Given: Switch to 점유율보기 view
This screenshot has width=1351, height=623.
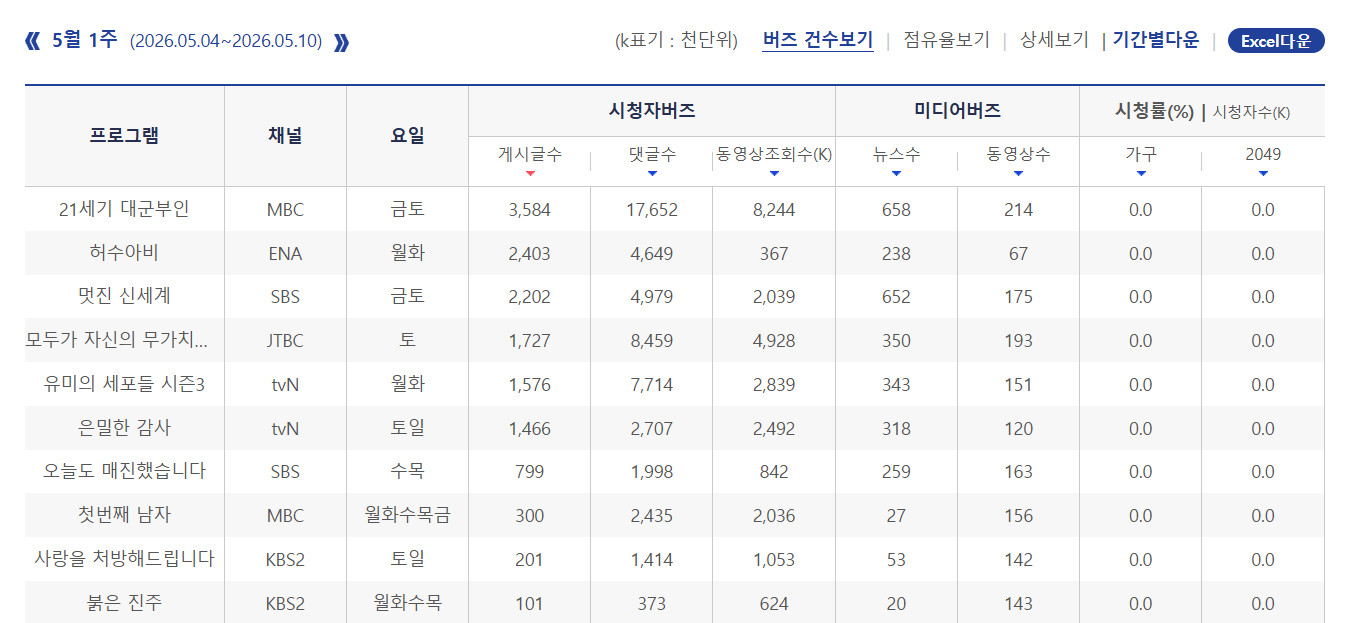Looking at the screenshot, I should [946, 41].
